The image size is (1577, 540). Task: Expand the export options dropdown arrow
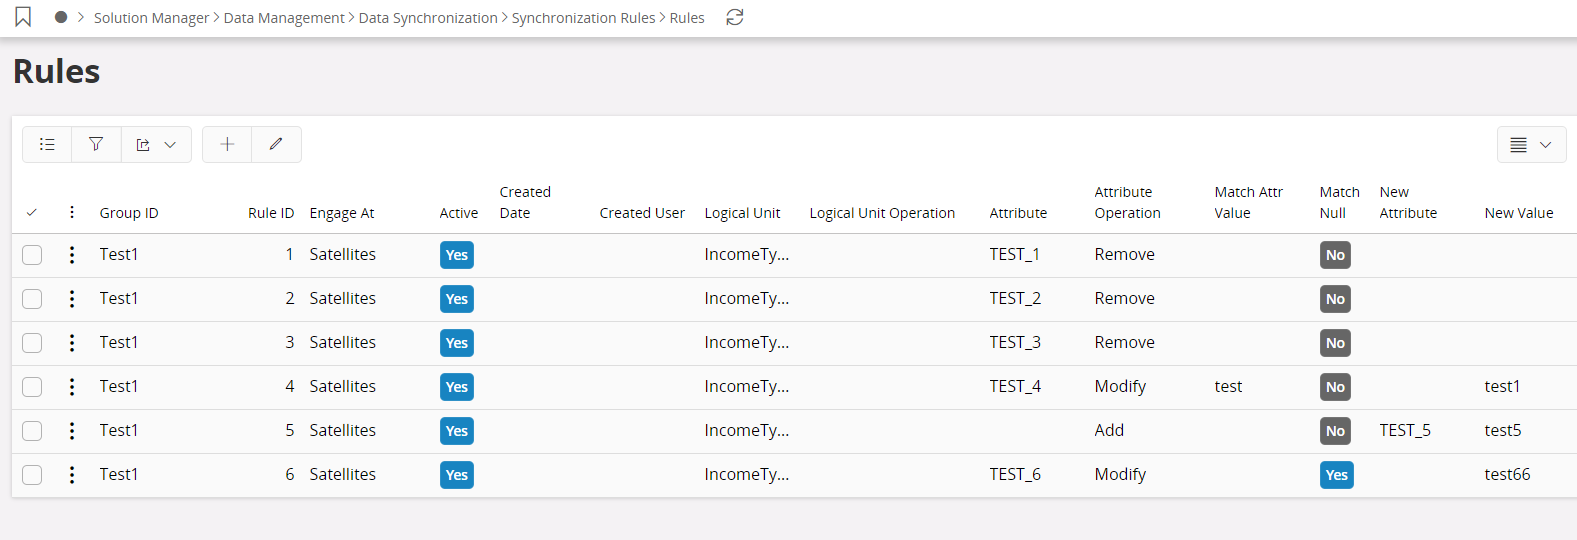coord(170,144)
